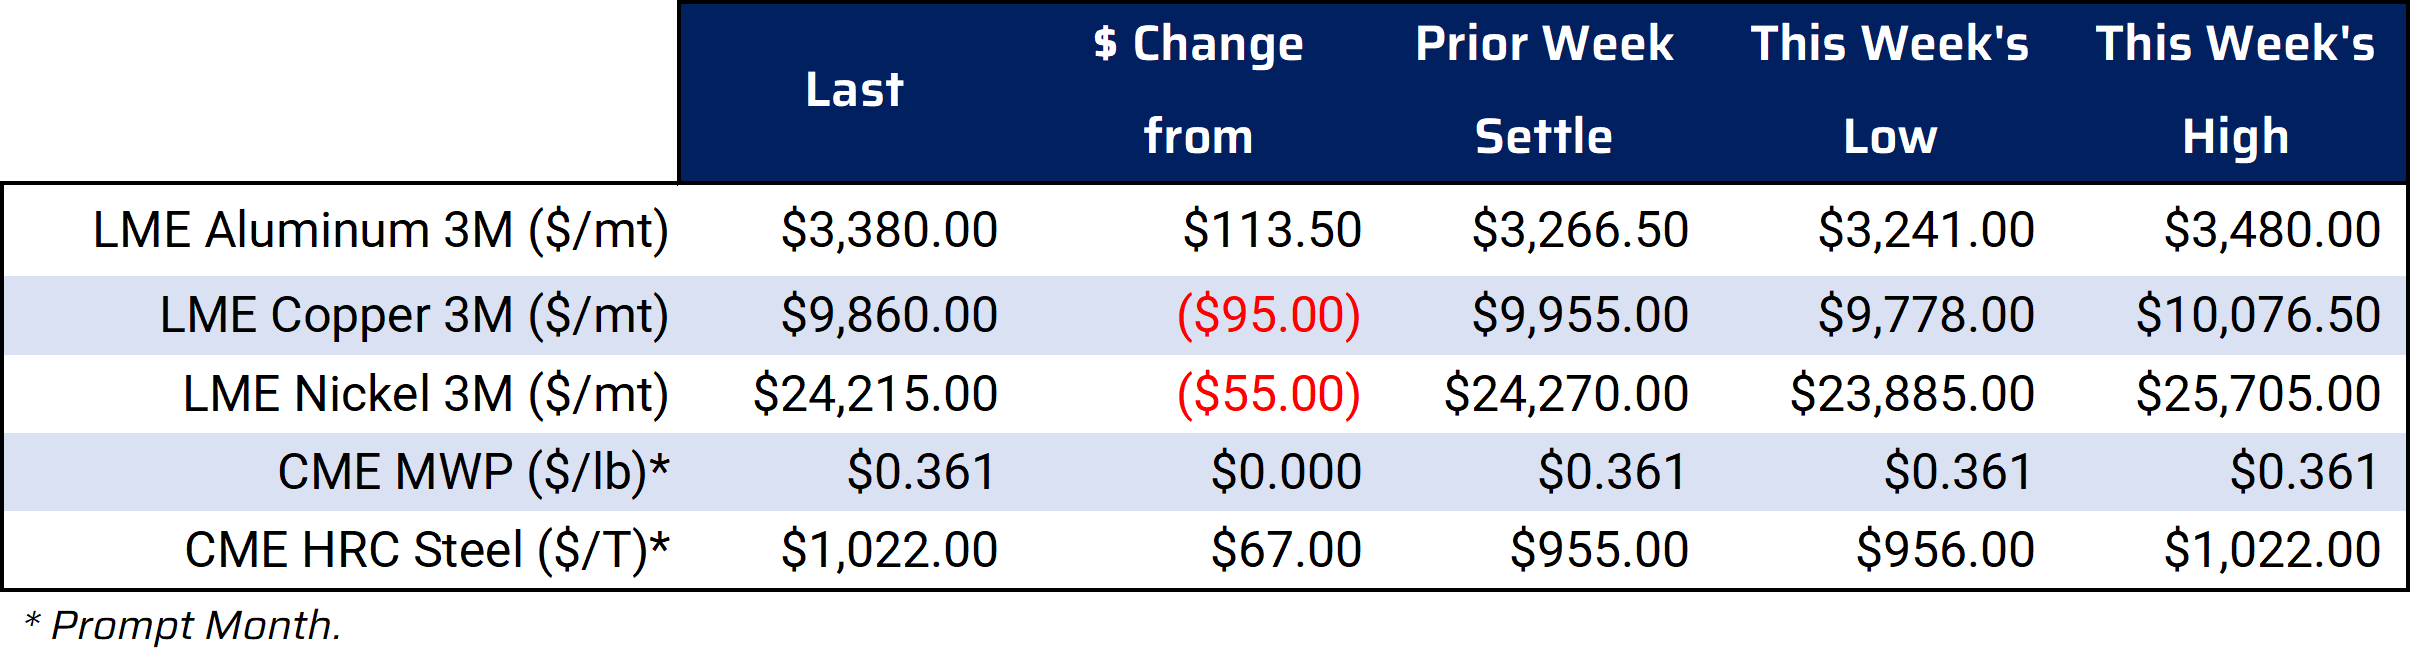The image size is (2412, 672).
Task: Select the CME MWP row label
Action: 474,472
